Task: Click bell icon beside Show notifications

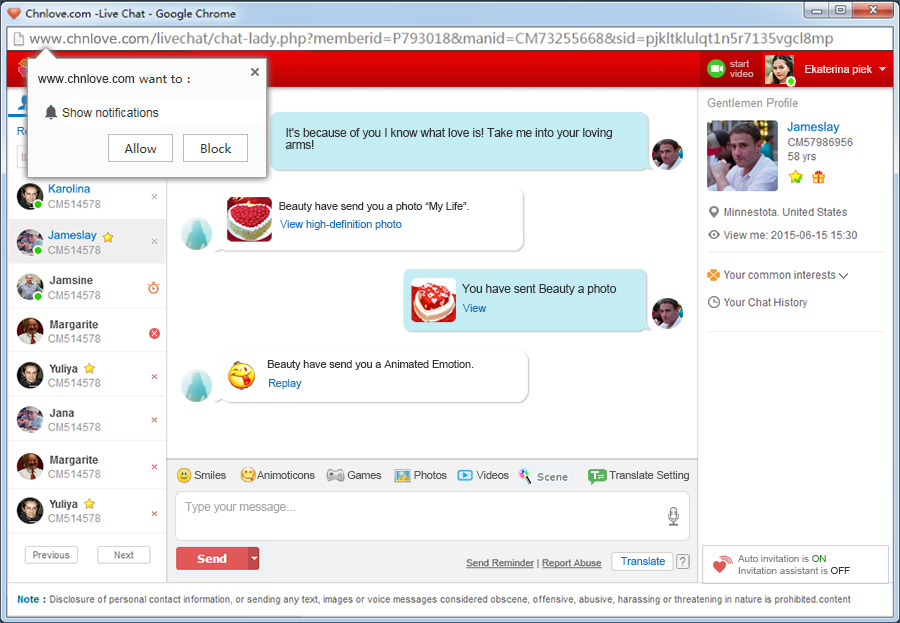Action: pos(51,112)
